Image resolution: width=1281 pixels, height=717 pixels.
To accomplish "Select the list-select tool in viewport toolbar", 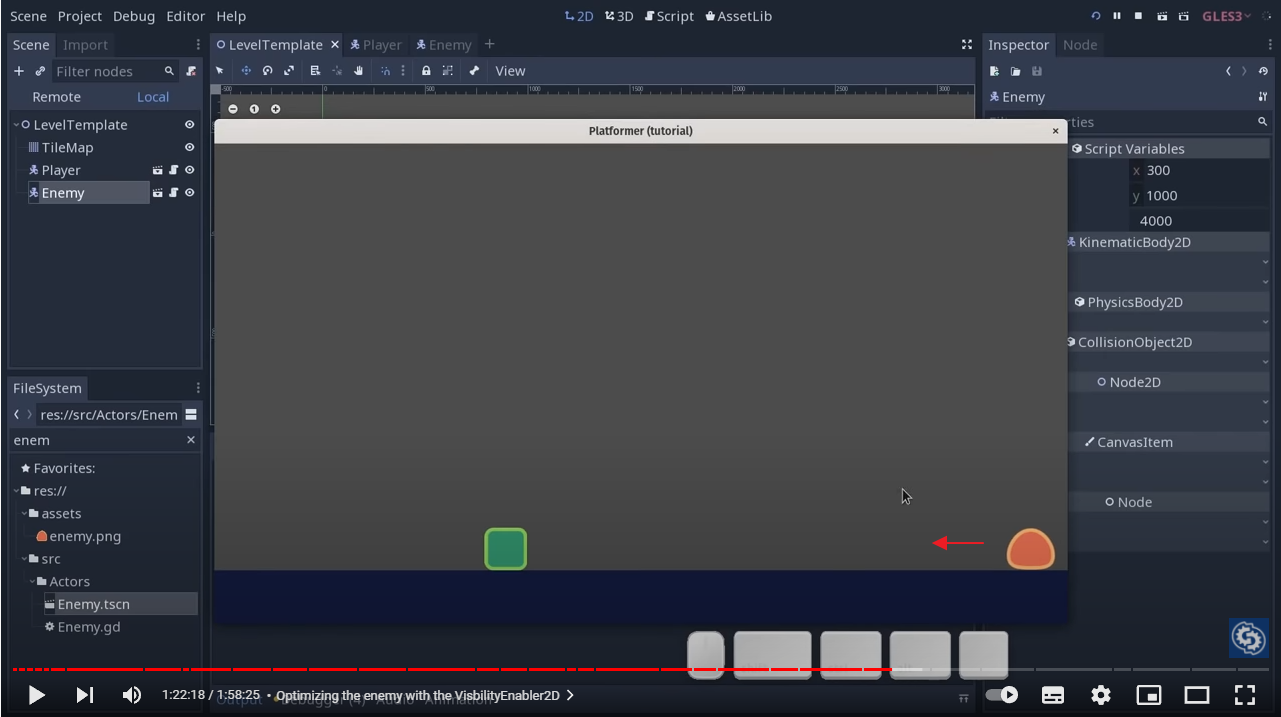I will pos(315,71).
